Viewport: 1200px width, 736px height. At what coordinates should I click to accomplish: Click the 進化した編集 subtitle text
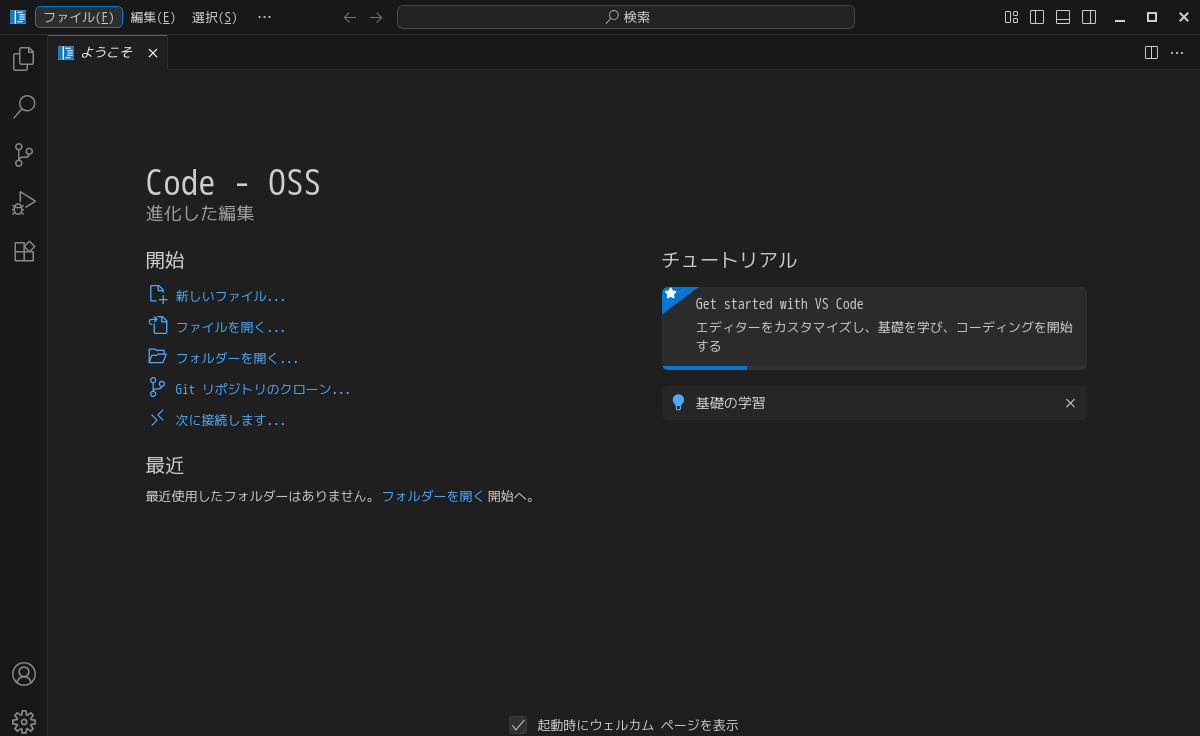[x=200, y=213]
